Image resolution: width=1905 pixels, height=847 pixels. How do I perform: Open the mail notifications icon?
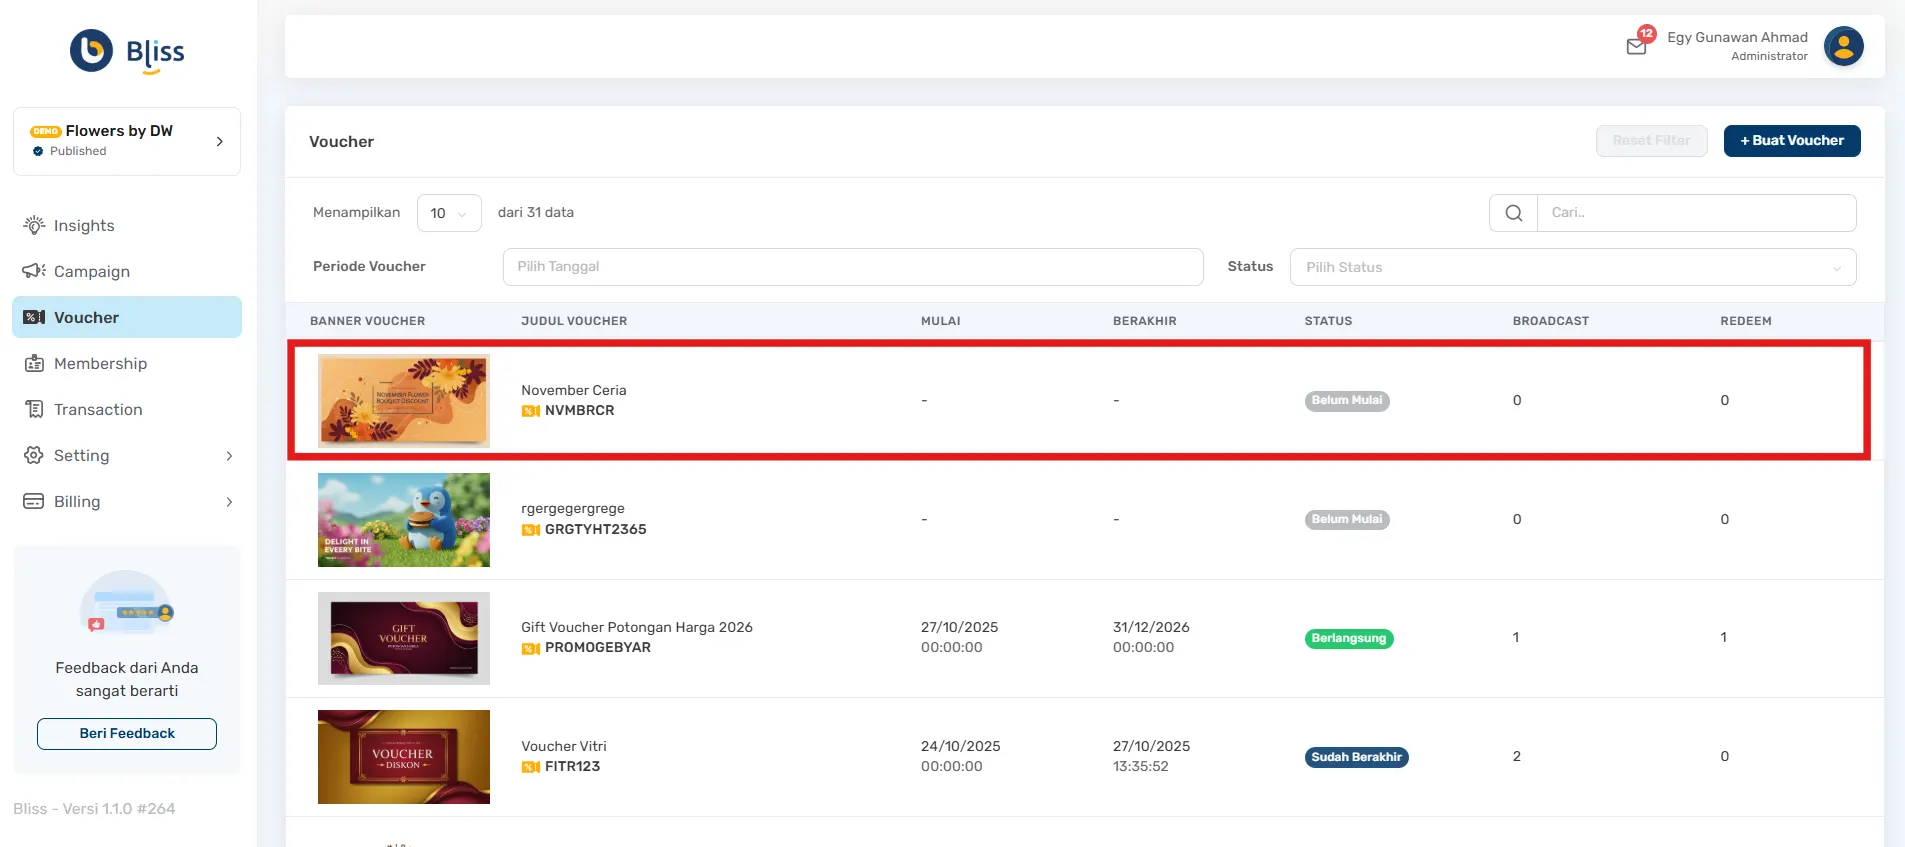click(x=1636, y=46)
